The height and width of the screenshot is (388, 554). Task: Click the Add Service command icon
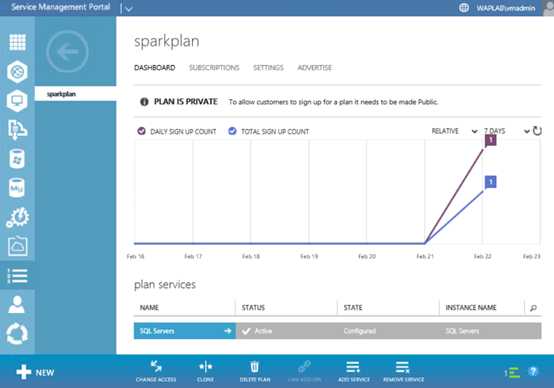tap(353, 367)
